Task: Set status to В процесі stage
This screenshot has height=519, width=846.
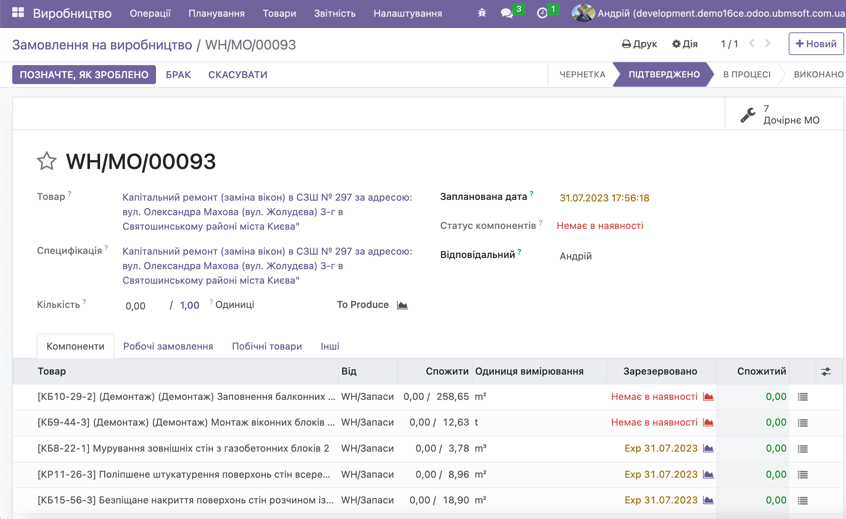Action: (x=746, y=75)
